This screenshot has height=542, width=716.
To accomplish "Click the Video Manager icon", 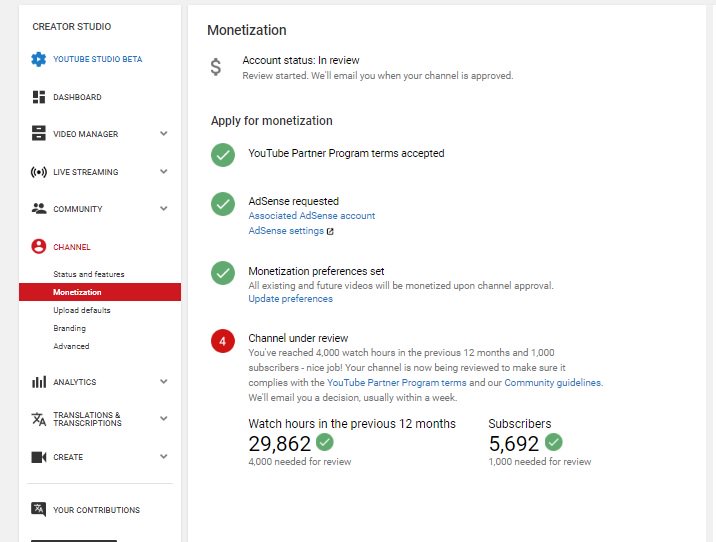I will (x=39, y=133).
